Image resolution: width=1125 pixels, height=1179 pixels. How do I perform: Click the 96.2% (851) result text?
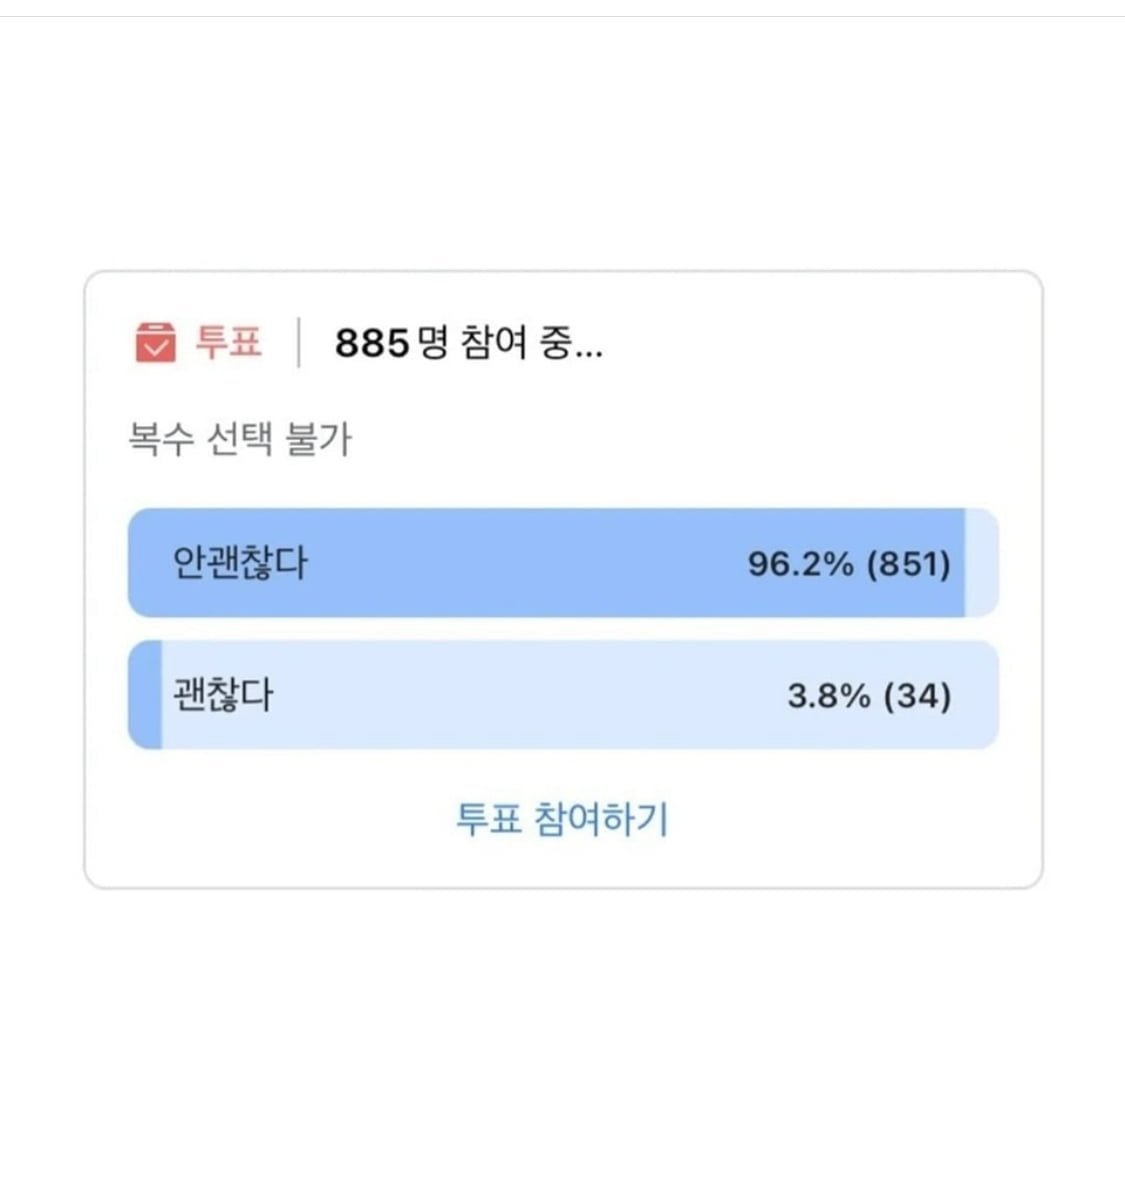pos(851,565)
